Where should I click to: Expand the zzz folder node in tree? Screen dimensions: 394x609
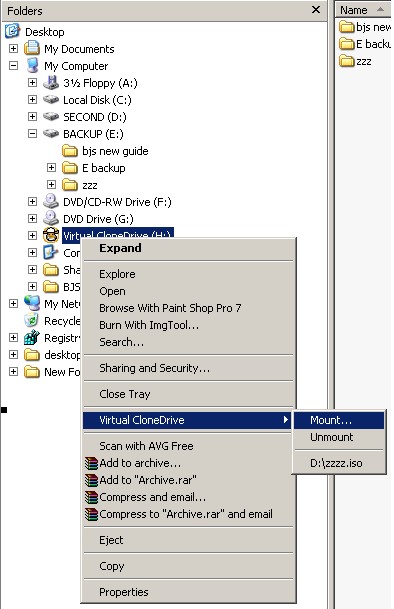(51, 185)
